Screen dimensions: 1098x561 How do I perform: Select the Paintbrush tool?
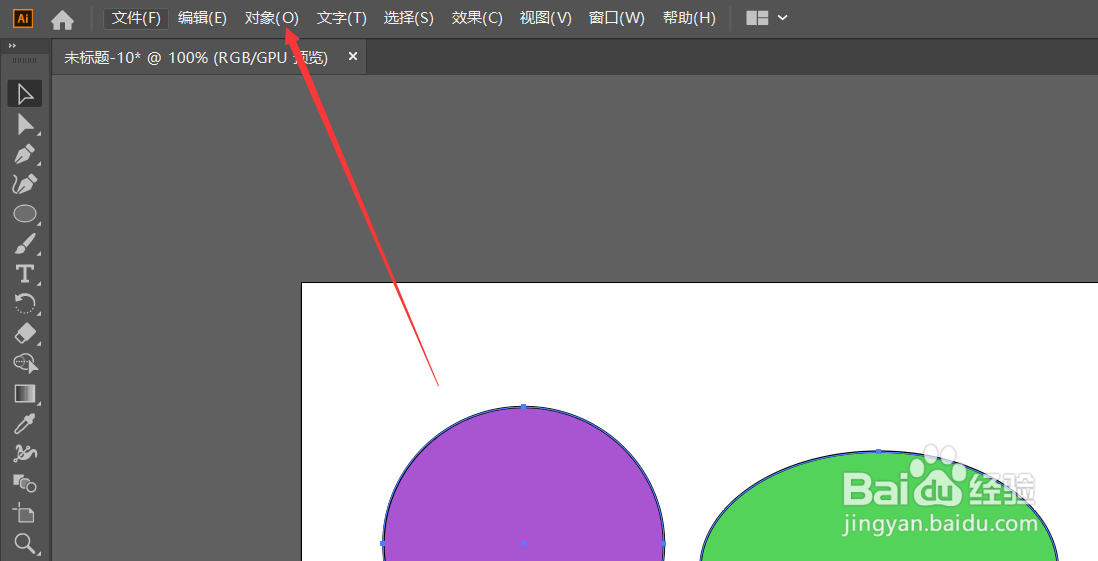[25, 244]
